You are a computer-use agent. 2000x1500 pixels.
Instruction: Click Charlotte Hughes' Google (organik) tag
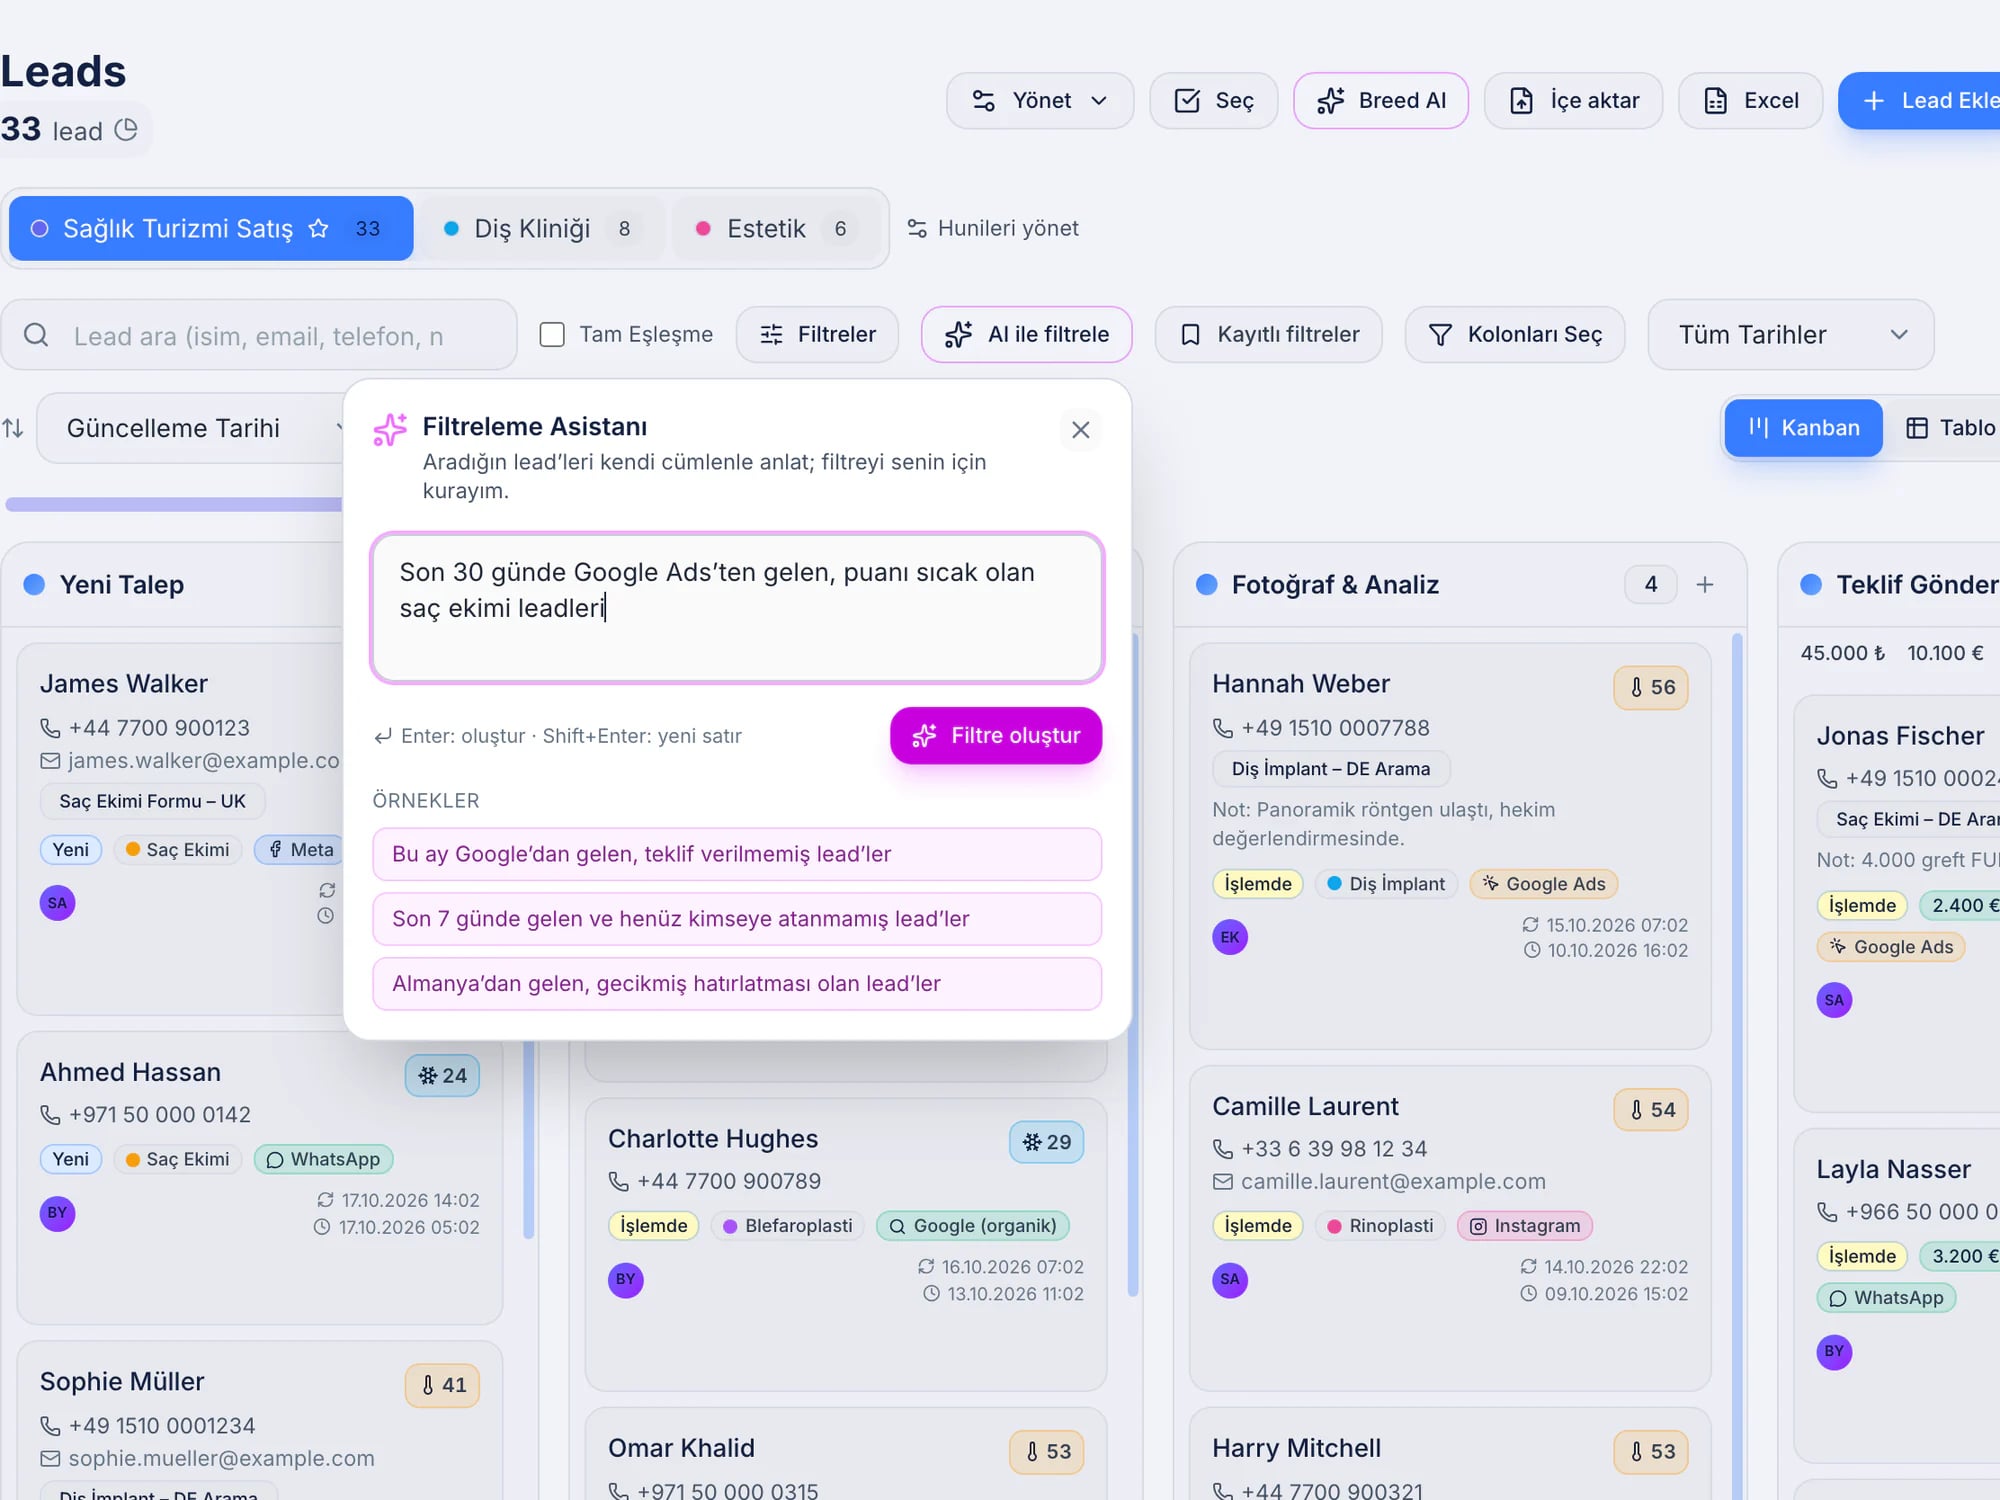tap(973, 1227)
